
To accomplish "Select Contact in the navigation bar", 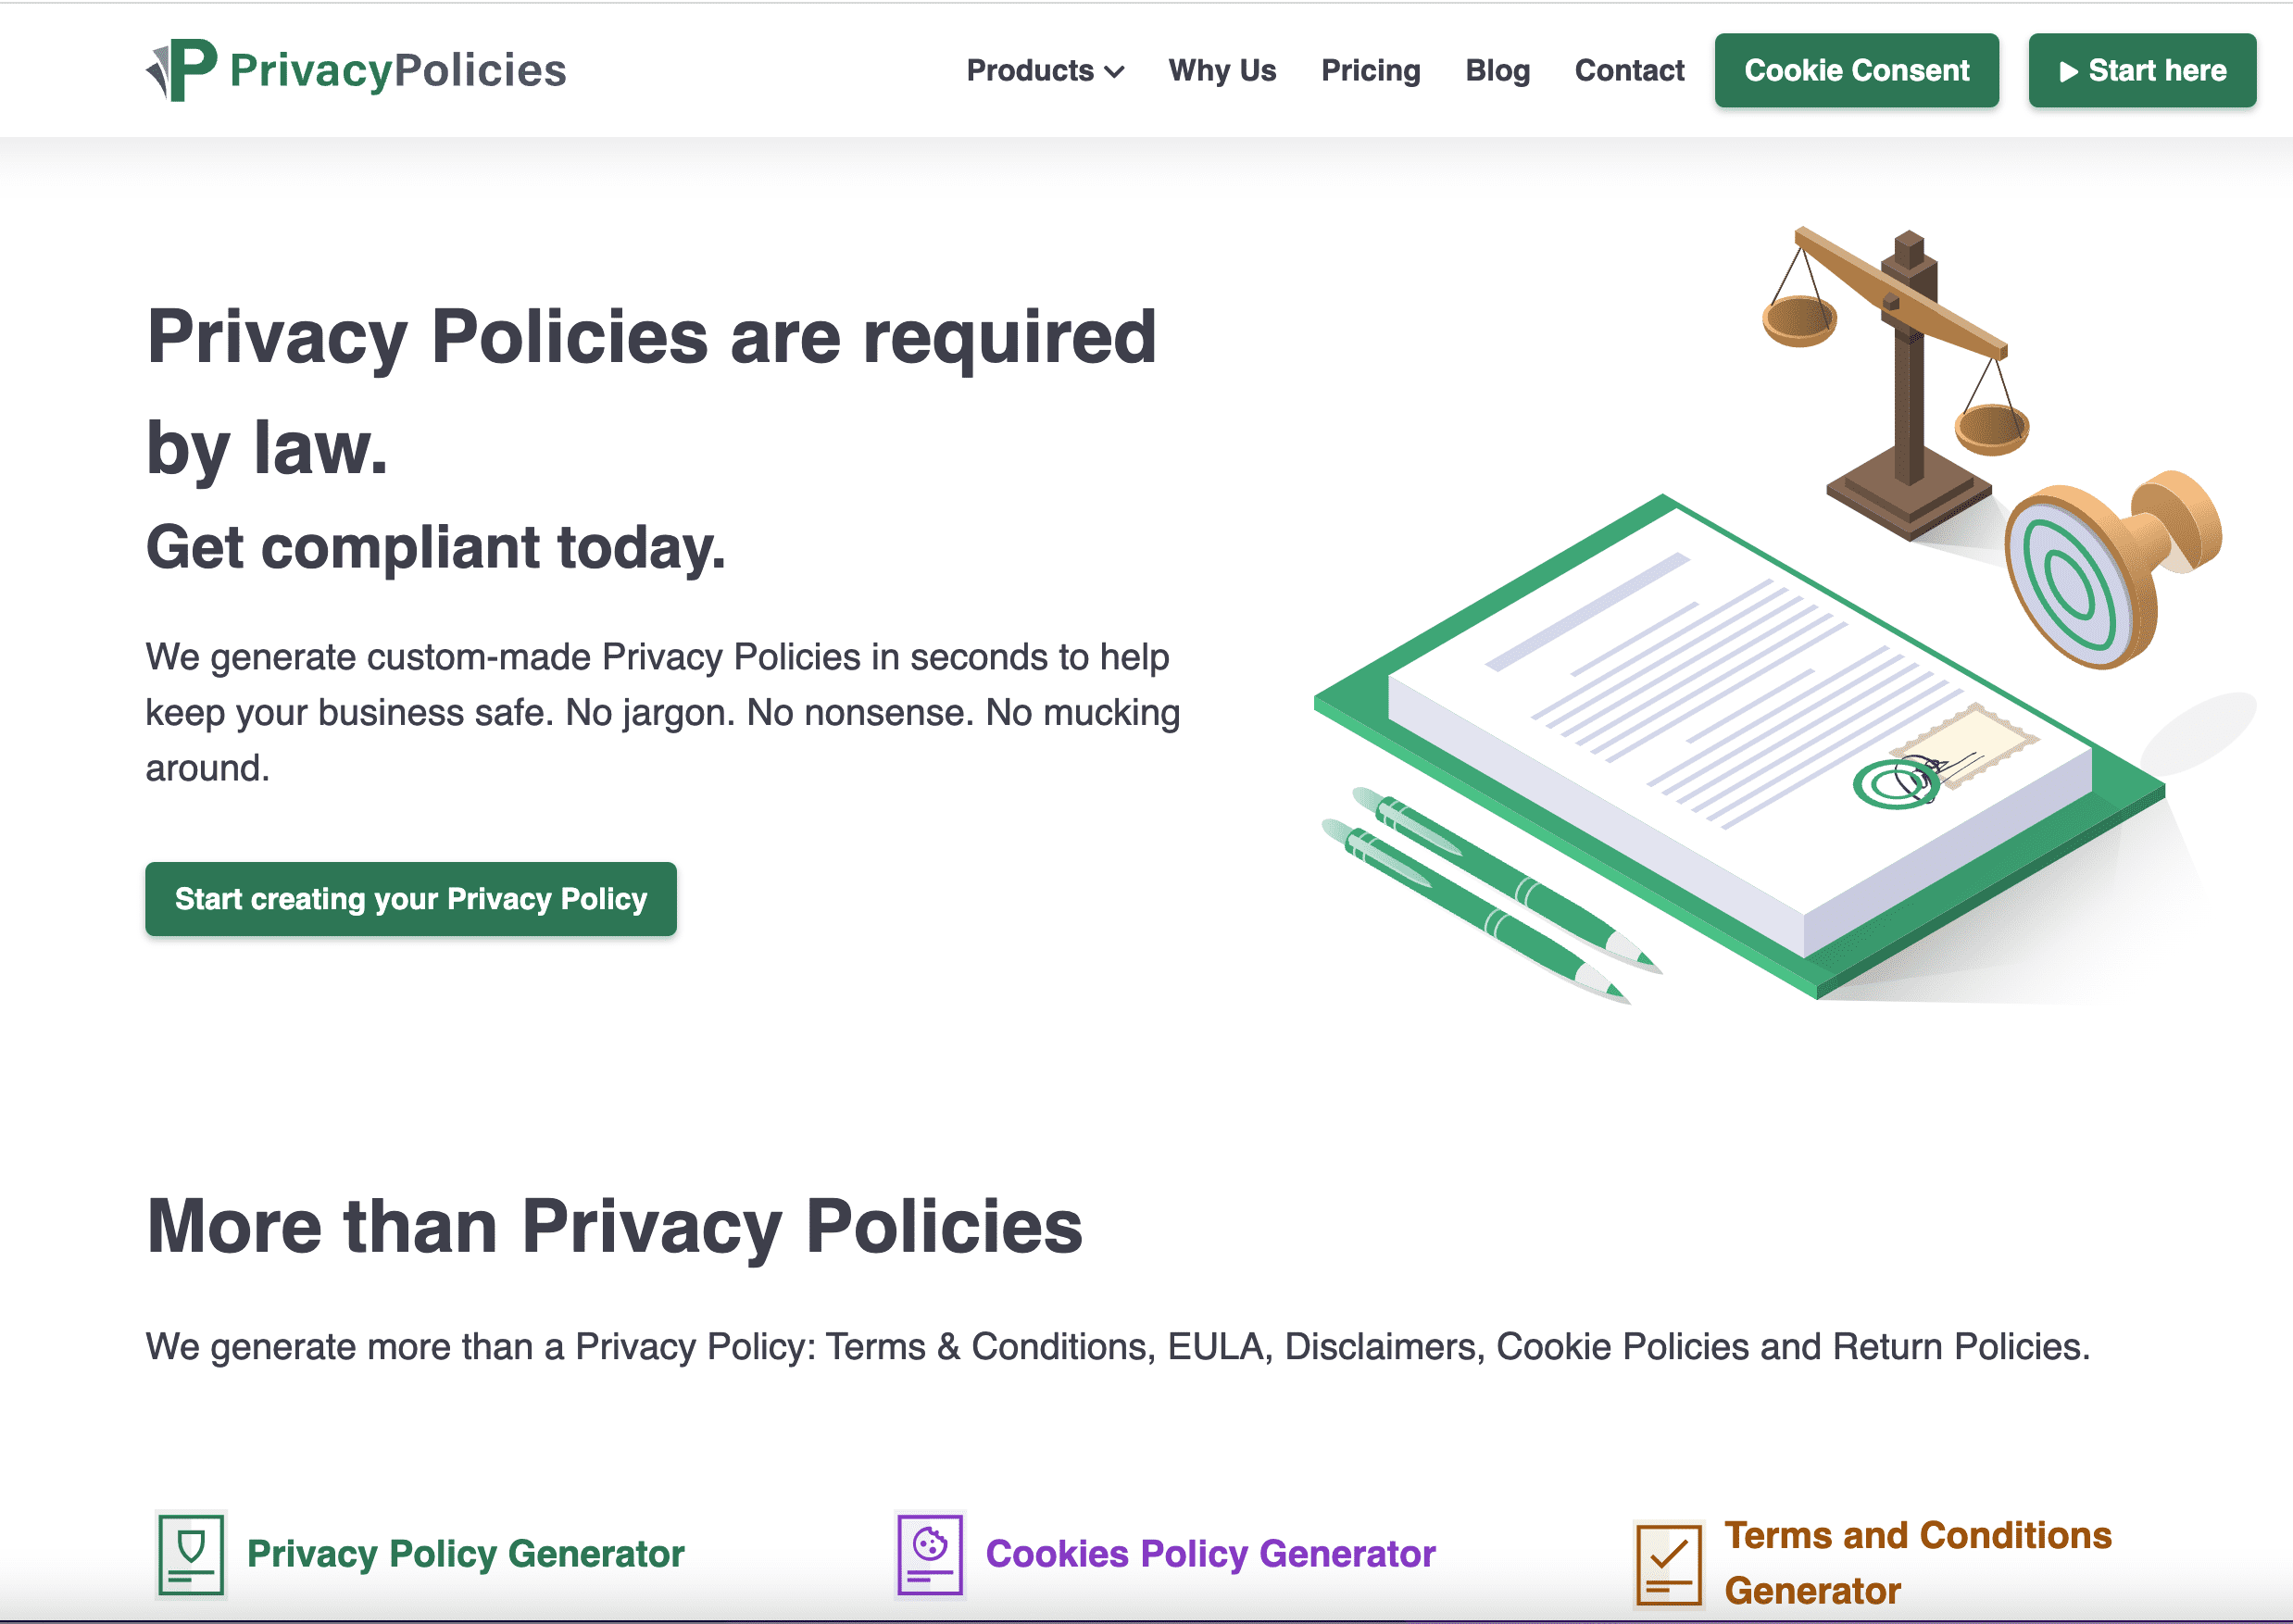I will tap(1629, 71).
